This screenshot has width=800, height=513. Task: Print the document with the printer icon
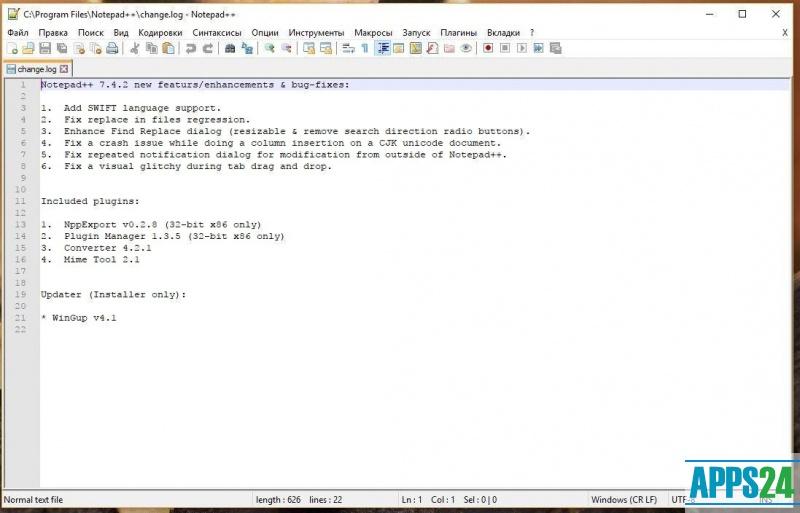pos(112,48)
